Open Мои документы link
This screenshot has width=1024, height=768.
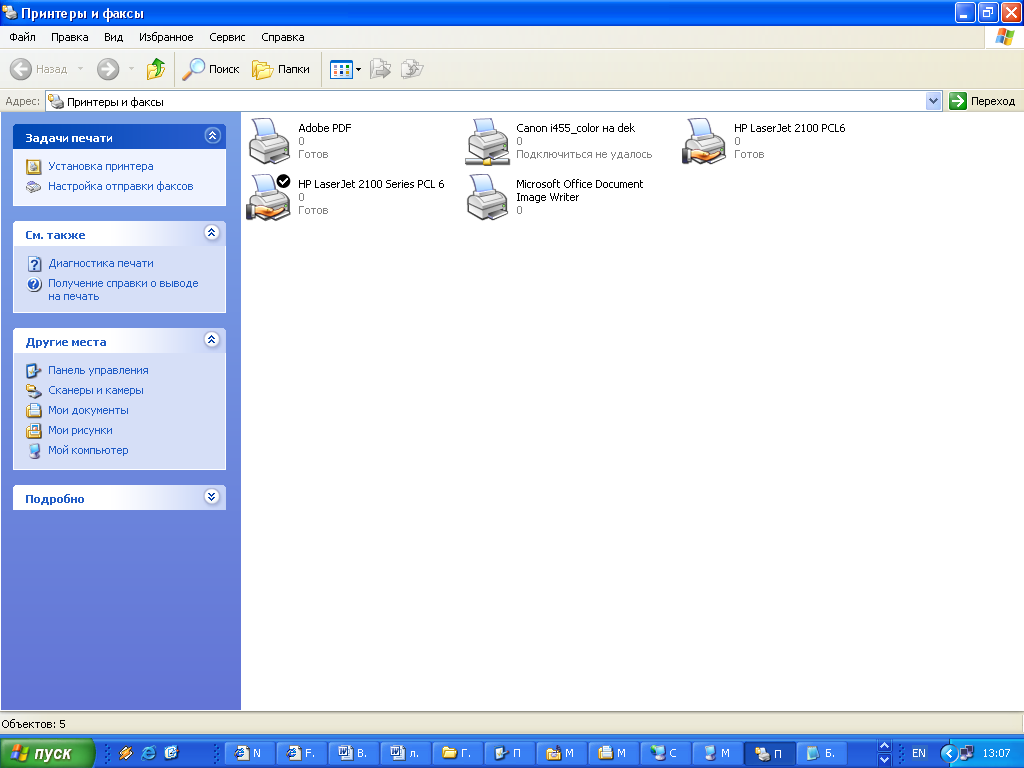click(88, 410)
